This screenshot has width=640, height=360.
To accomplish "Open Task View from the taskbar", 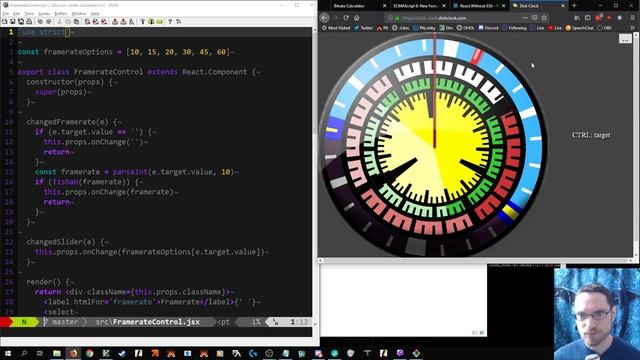I will (40, 353).
